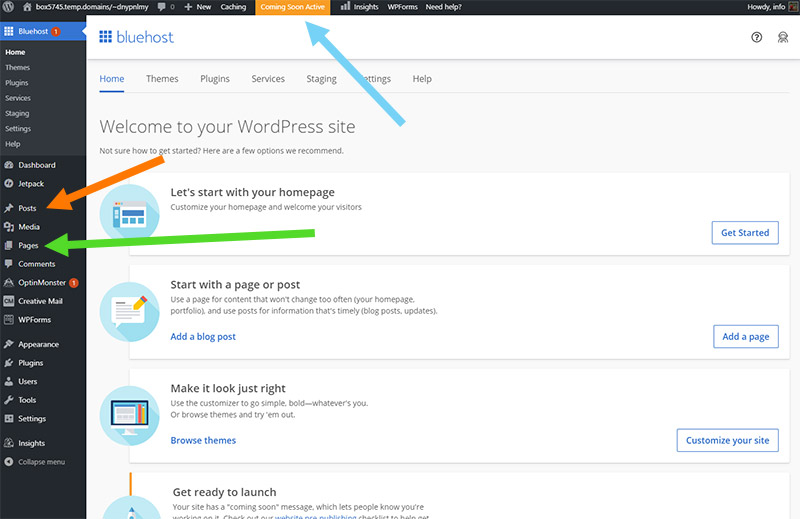Click the Add a page button
800x519 pixels.
pyautogui.click(x=745, y=336)
